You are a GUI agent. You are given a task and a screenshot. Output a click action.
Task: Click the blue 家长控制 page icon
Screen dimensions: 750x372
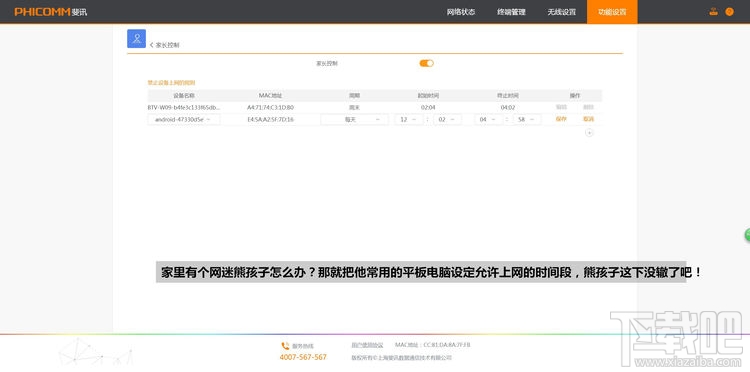click(136, 39)
